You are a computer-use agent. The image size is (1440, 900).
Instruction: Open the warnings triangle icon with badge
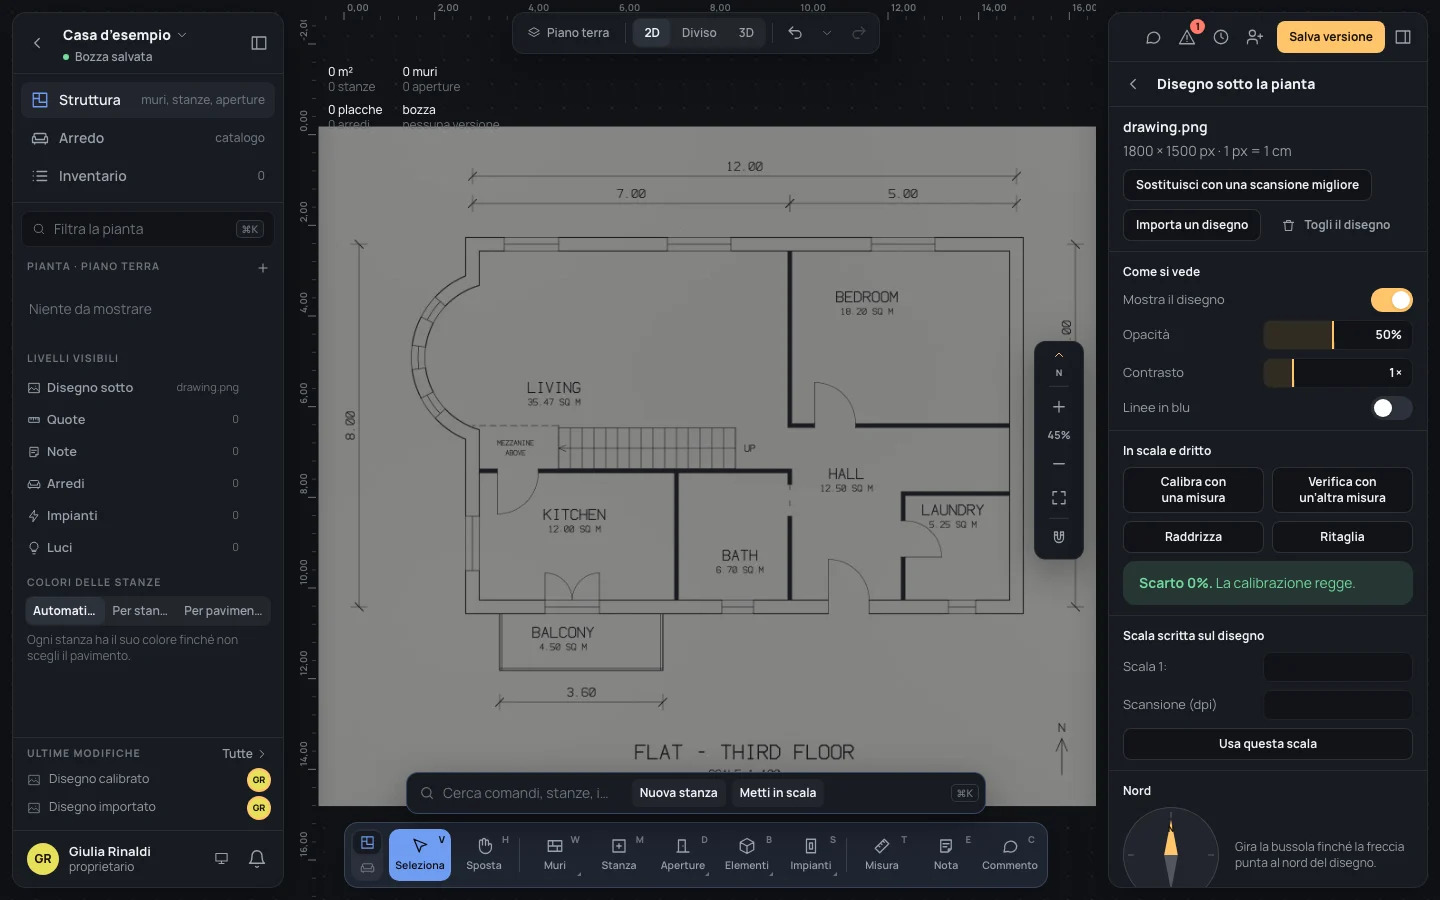coord(1187,37)
